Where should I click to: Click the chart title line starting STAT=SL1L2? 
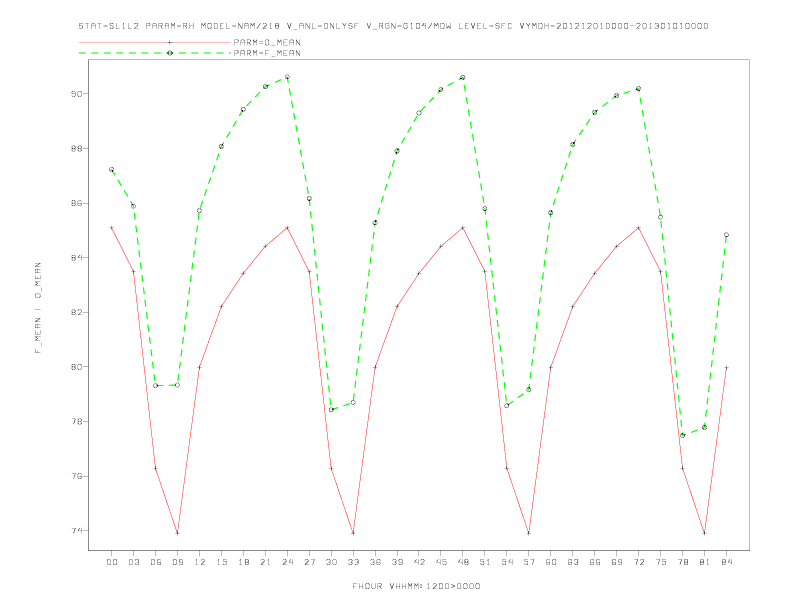(393, 26)
